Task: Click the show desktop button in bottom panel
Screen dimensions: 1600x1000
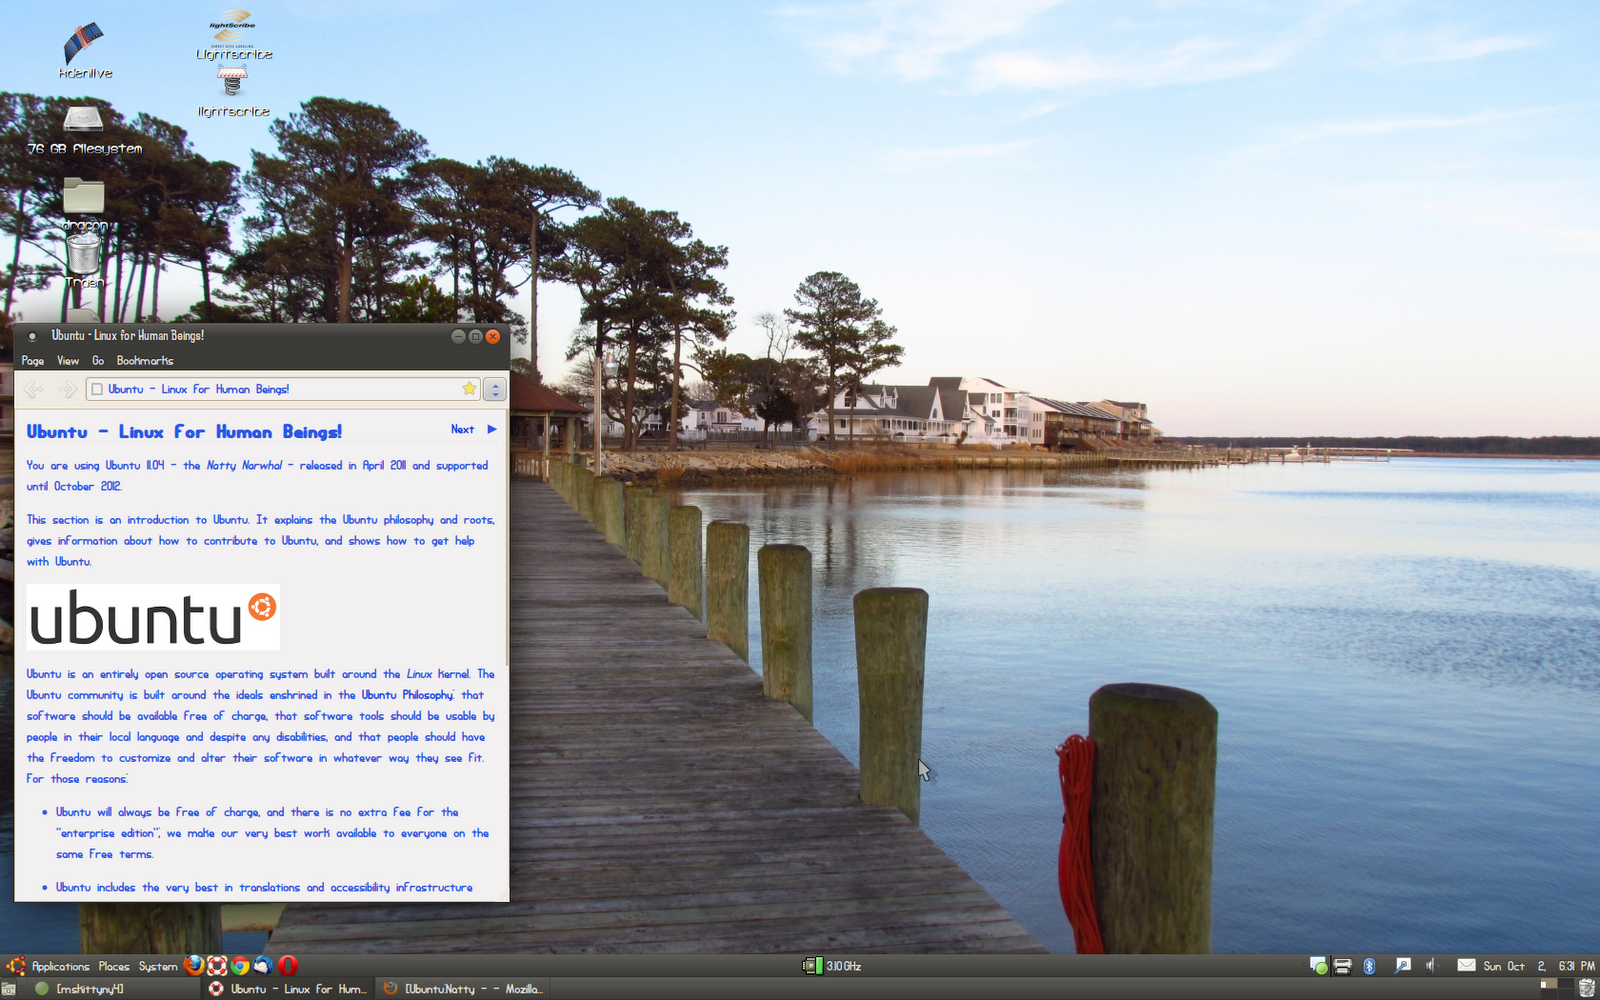Action: point(8,989)
